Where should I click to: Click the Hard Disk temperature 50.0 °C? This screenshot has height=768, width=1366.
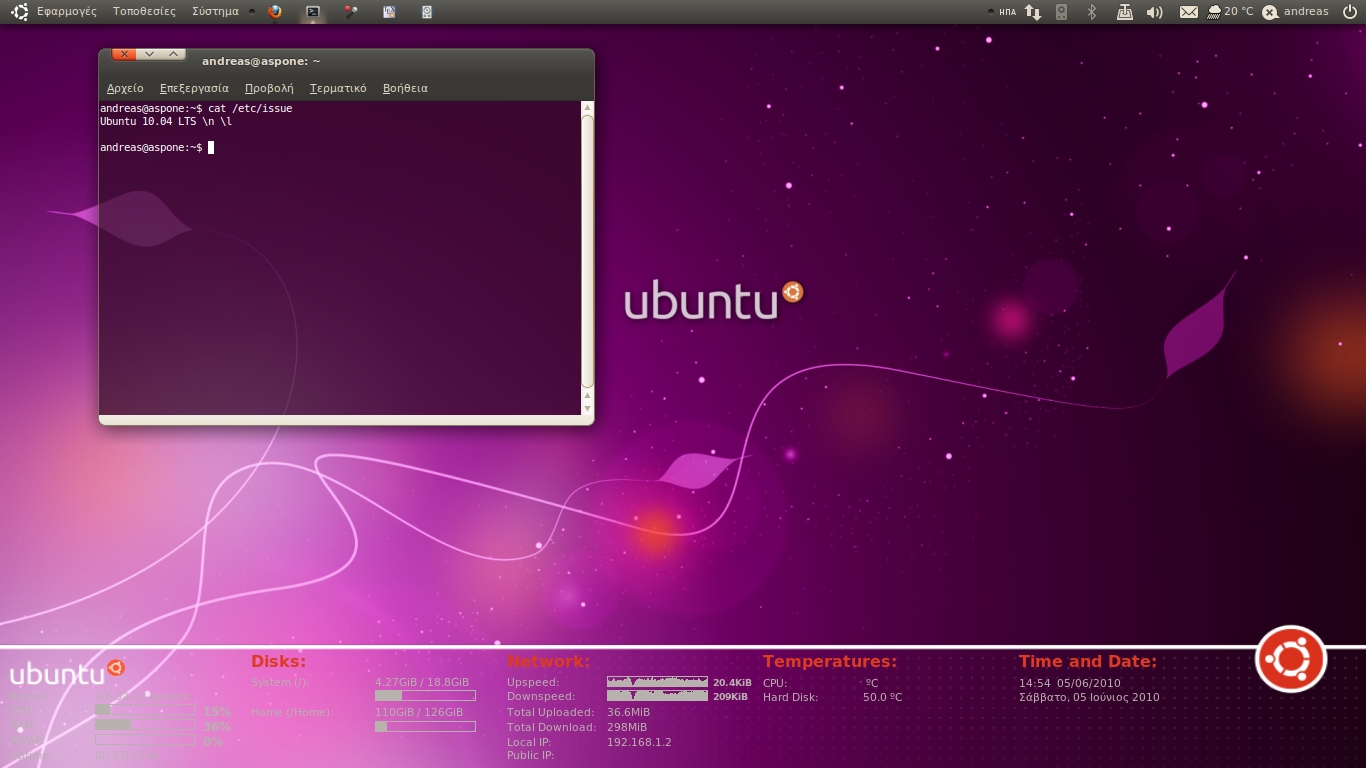coord(882,697)
